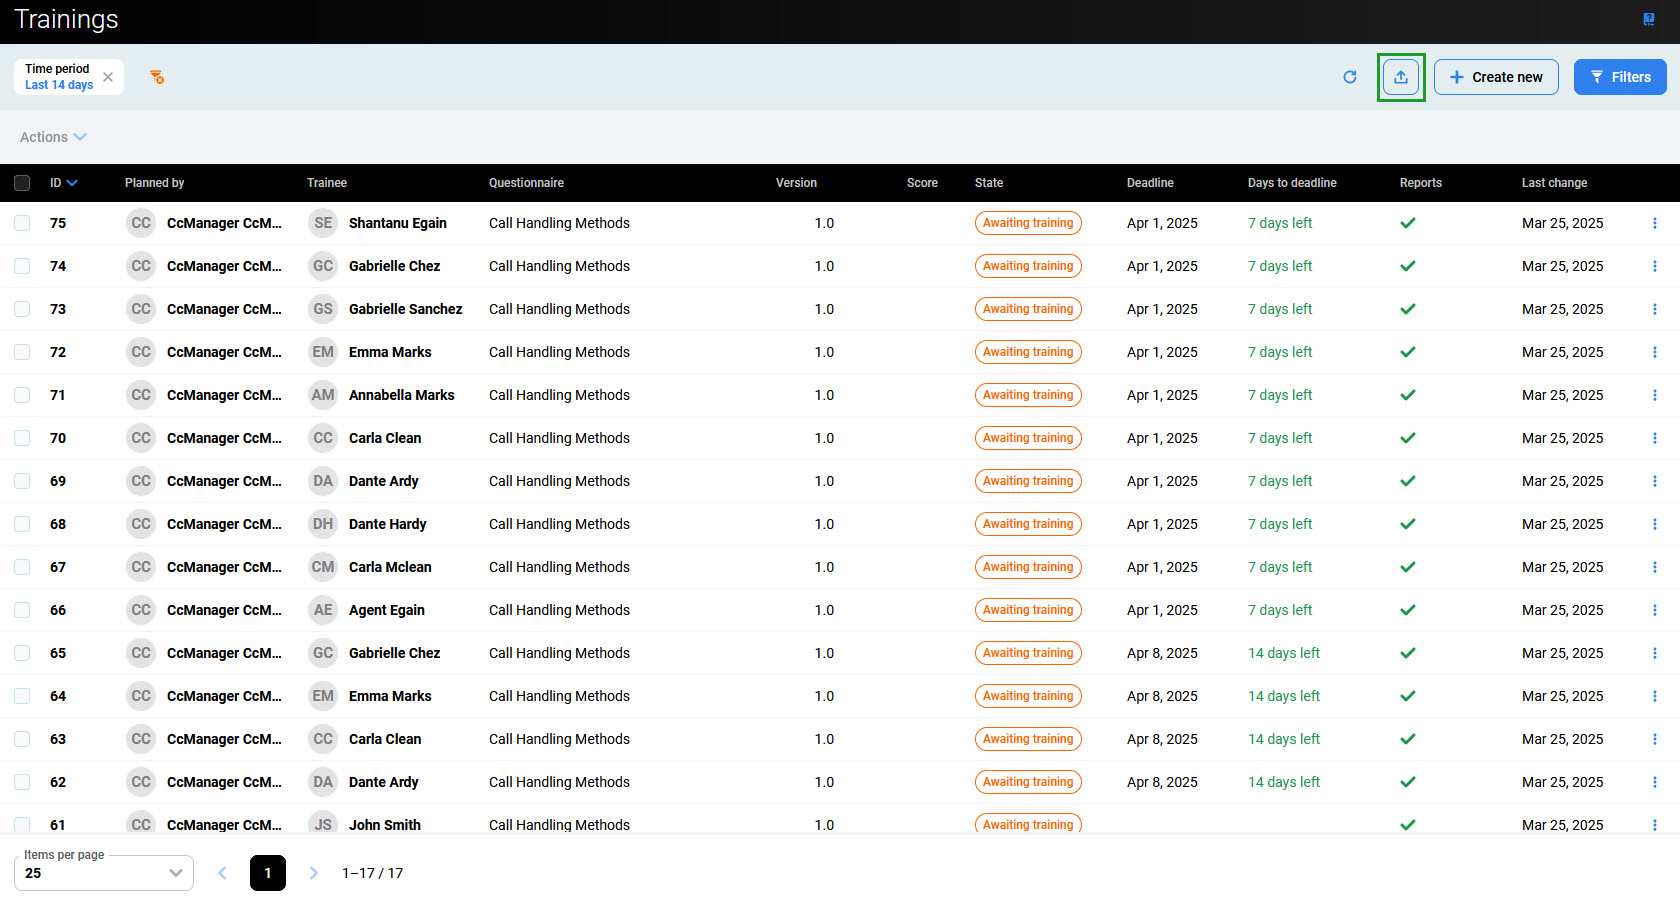
Task: Open three-dot menu for training 65
Action: coord(1654,653)
